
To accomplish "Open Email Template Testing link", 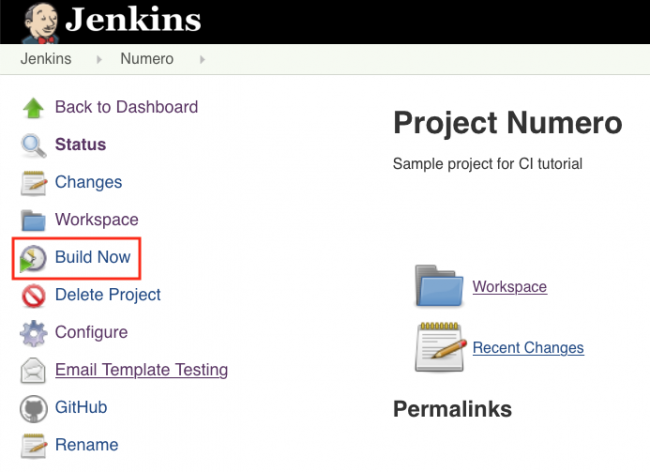I will tap(141, 370).
